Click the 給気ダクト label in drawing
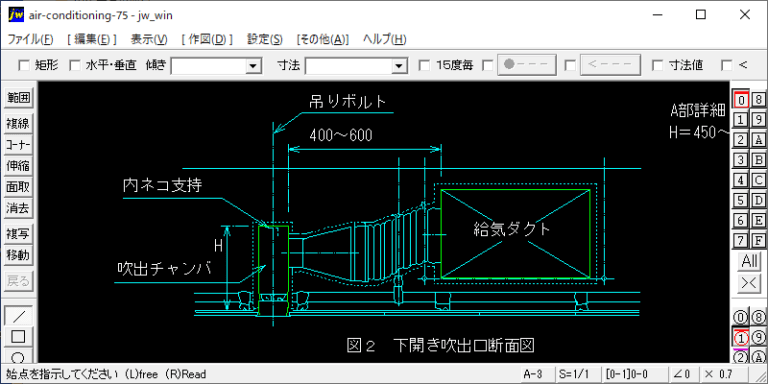768x384 pixels. 512,229
